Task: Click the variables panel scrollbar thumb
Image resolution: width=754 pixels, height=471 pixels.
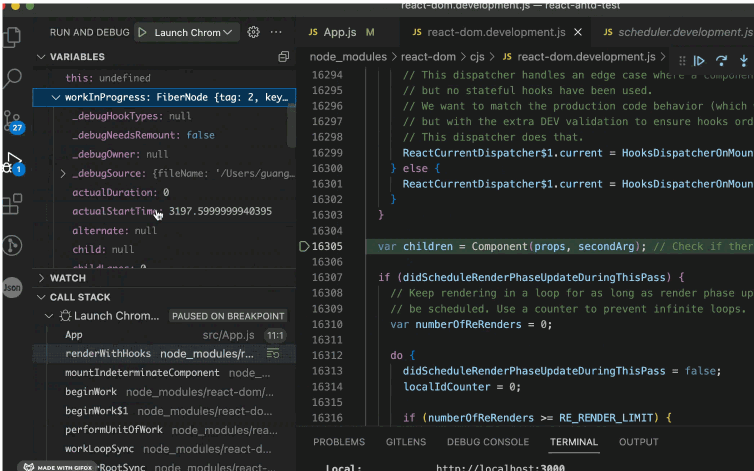Action: pyautogui.click(x=291, y=126)
